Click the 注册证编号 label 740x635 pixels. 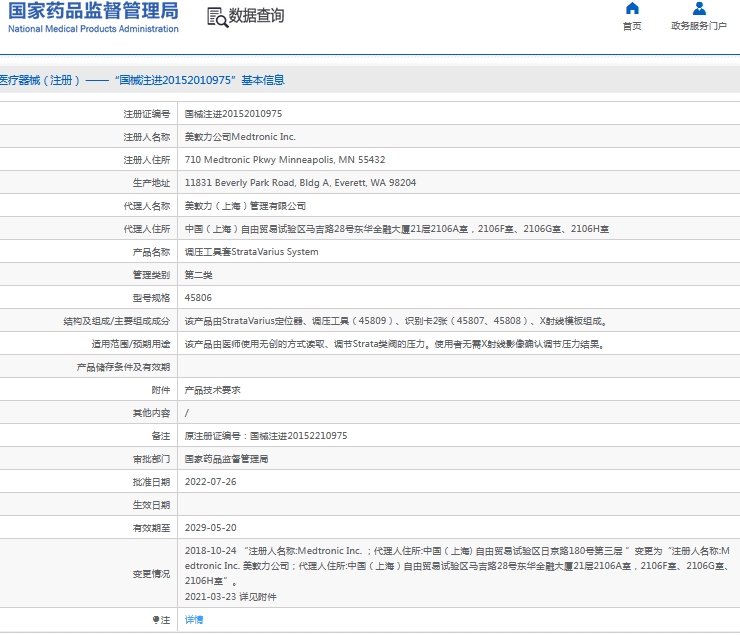[x=147, y=114]
